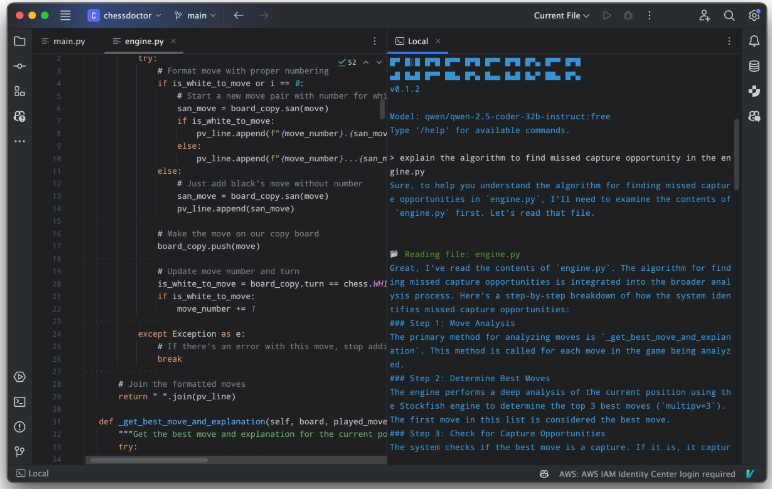772x489 pixels.
Task: Click the 'move_number += 1' line
Action: click(x=216, y=309)
